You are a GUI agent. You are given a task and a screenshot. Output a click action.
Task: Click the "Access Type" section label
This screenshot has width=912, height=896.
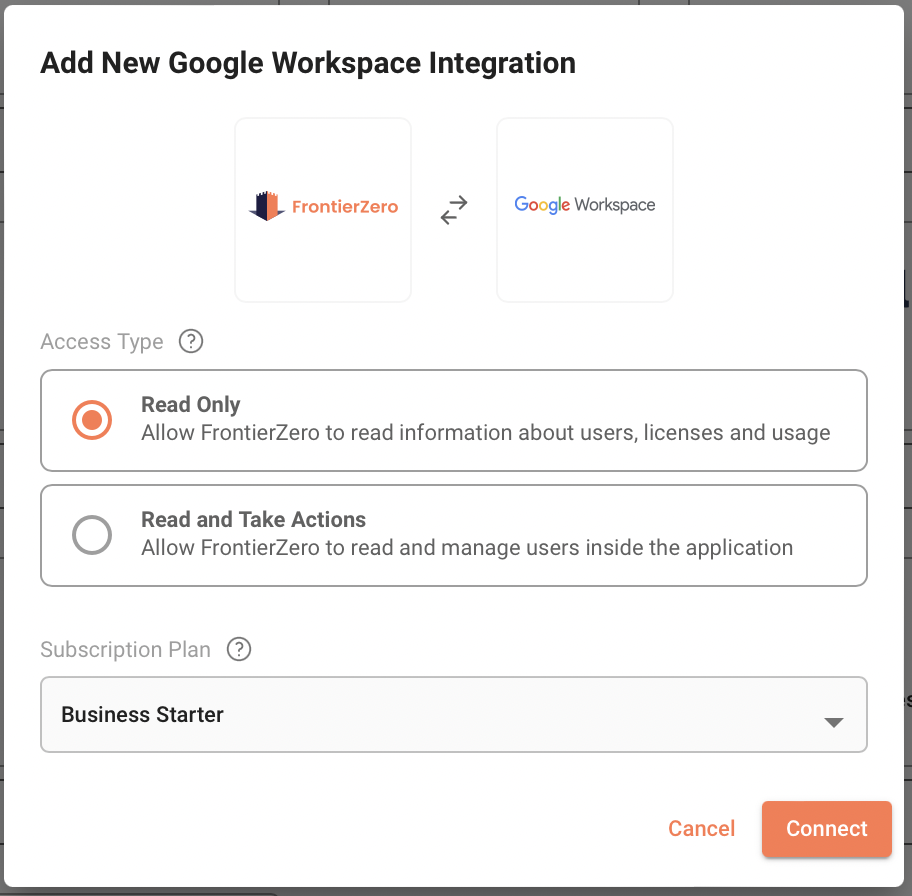point(101,342)
